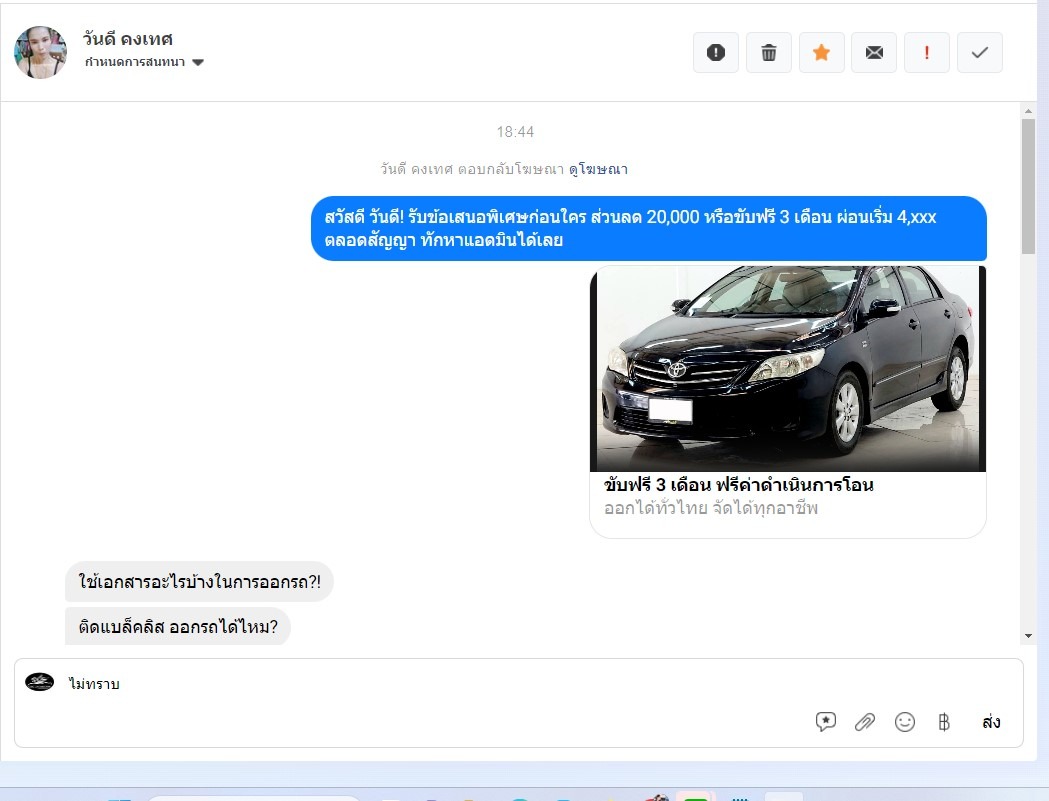The image size is (1049, 801).
Task: Mark conversation as spam icon
Action: [x=715, y=52]
